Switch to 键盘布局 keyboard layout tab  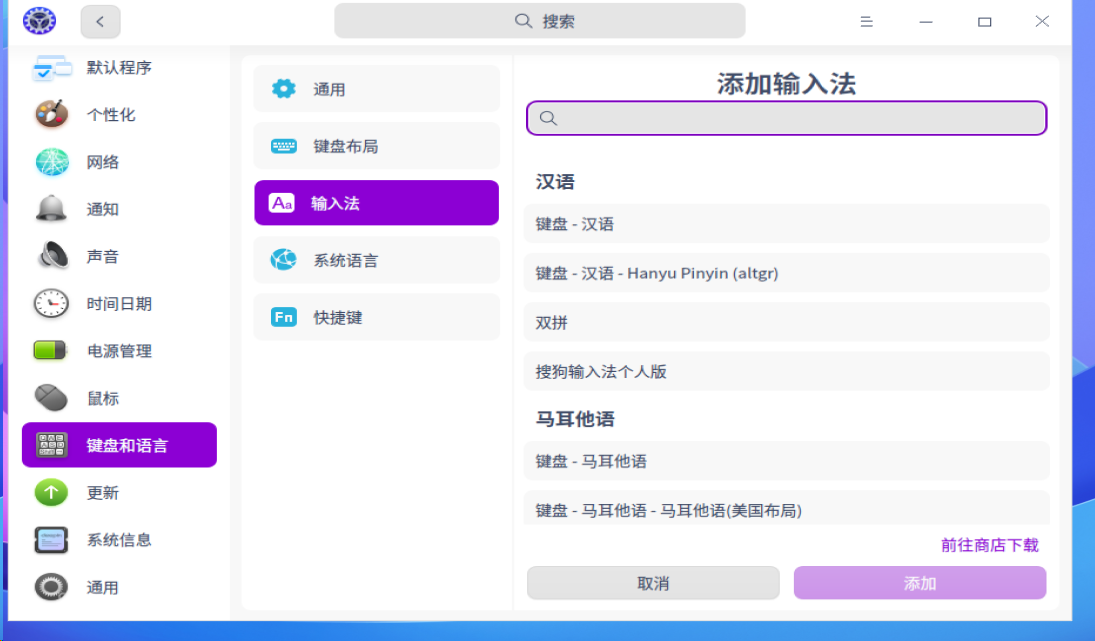click(x=376, y=146)
